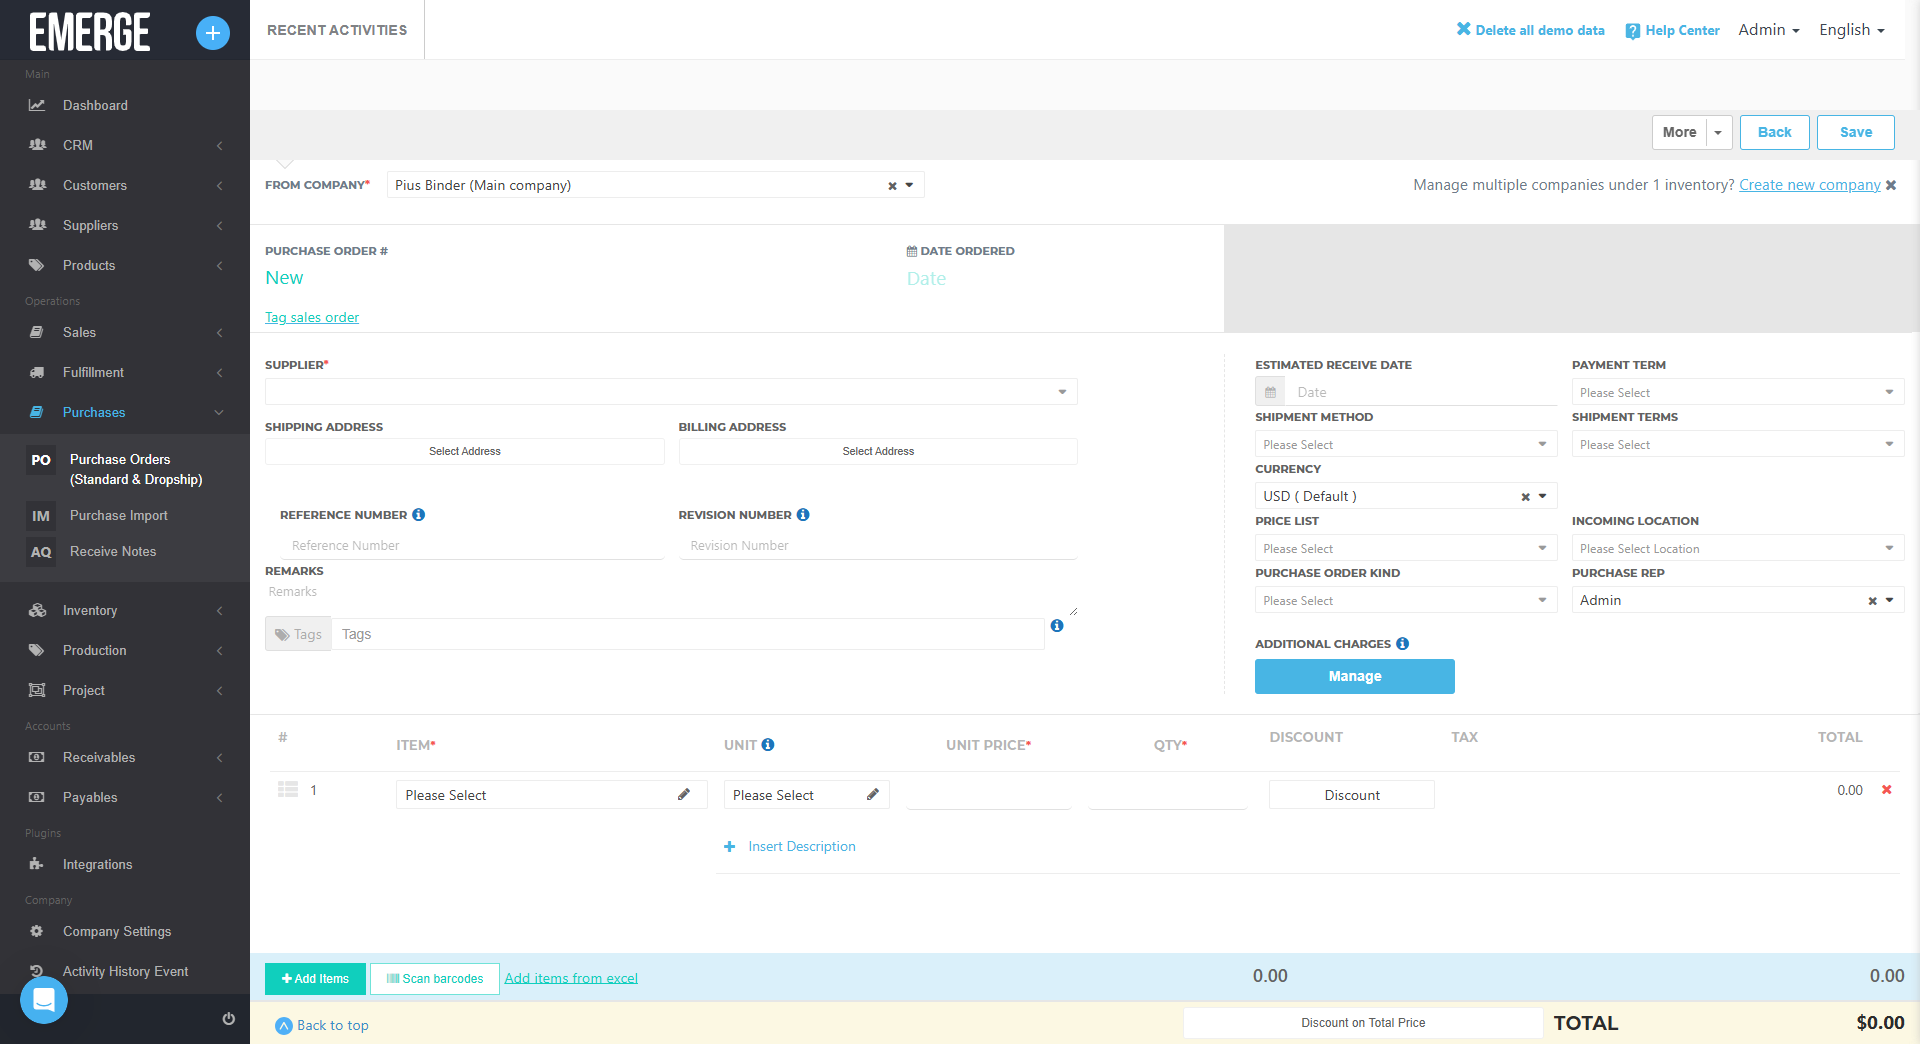Dismiss the create new company notice

tap(1891, 185)
